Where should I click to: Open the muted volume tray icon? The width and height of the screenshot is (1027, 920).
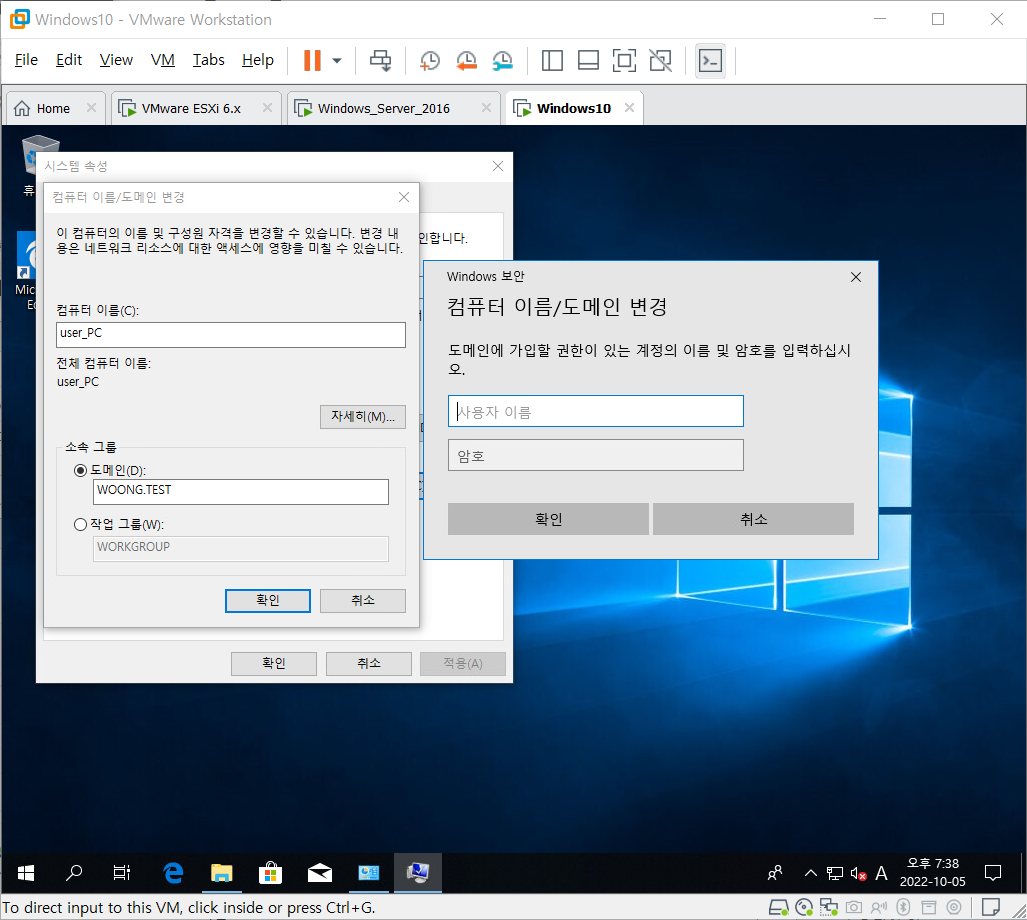(x=858, y=873)
